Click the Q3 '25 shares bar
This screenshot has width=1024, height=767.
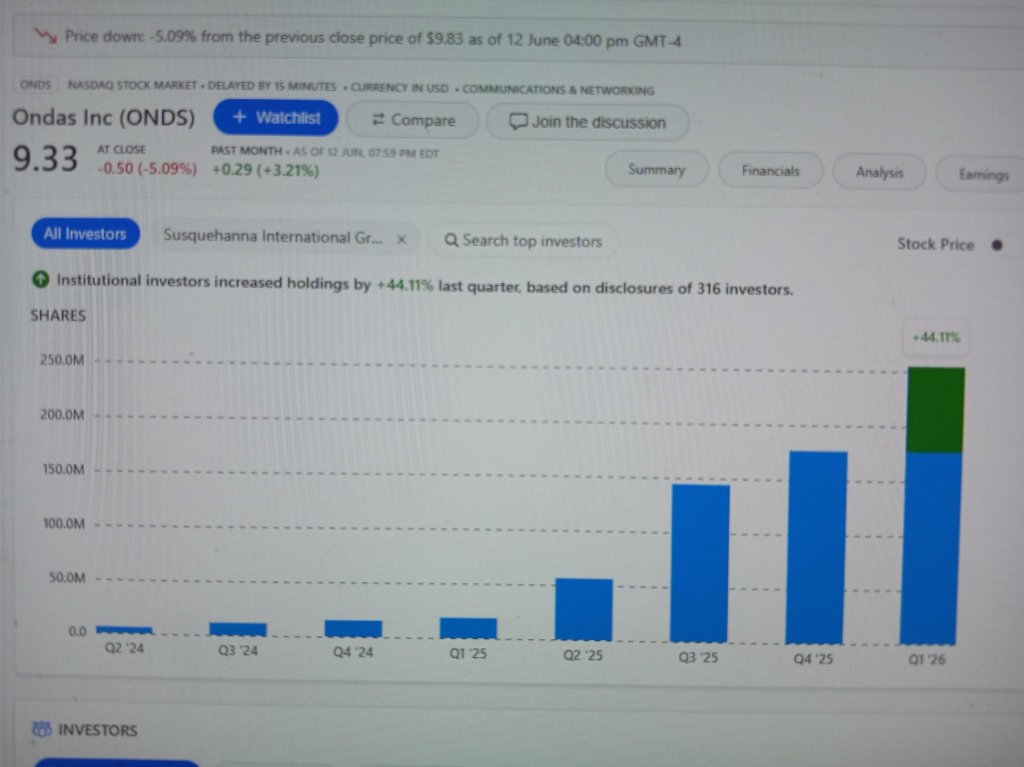tap(700, 563)
